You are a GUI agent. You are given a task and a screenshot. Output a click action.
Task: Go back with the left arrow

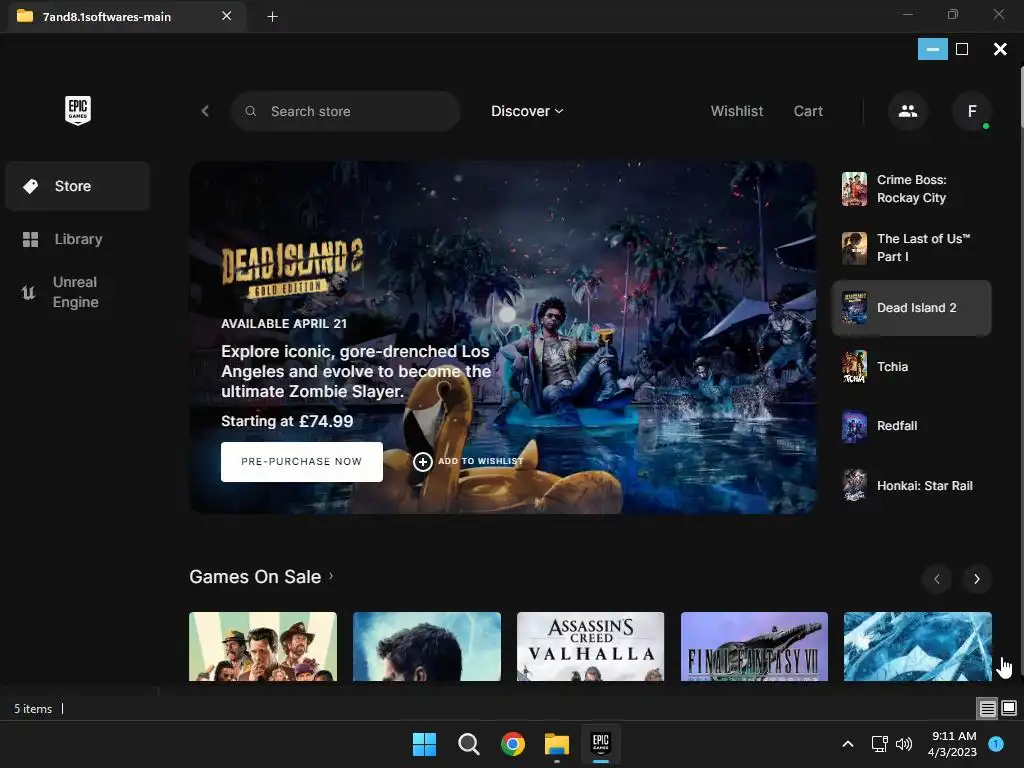205,111
